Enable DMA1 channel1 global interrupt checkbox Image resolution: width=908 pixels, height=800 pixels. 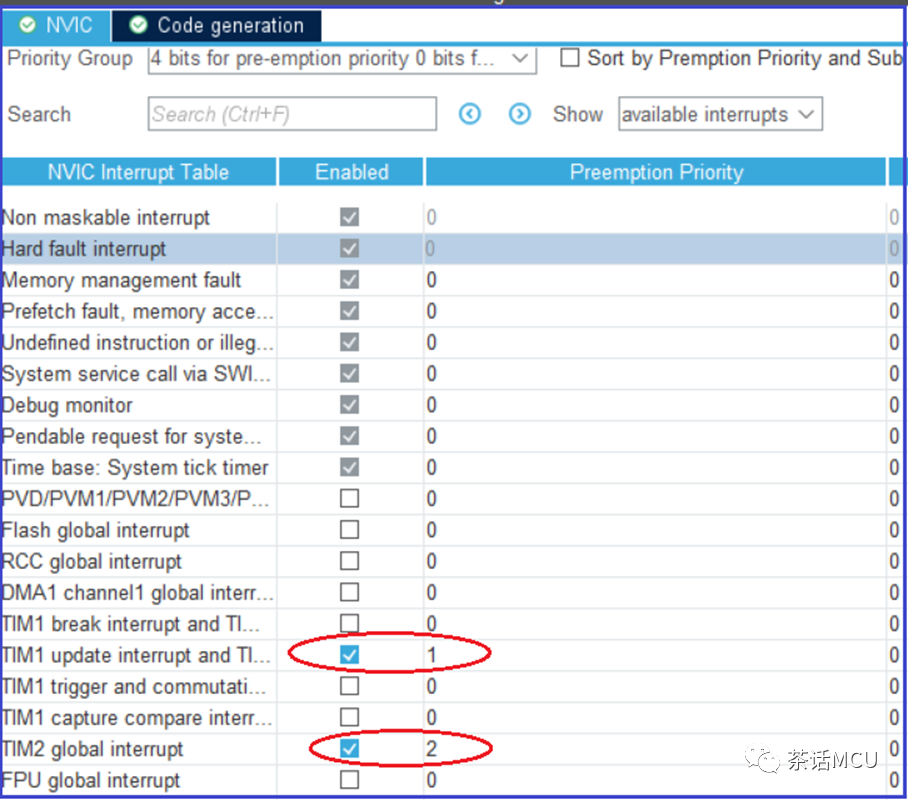349,592
